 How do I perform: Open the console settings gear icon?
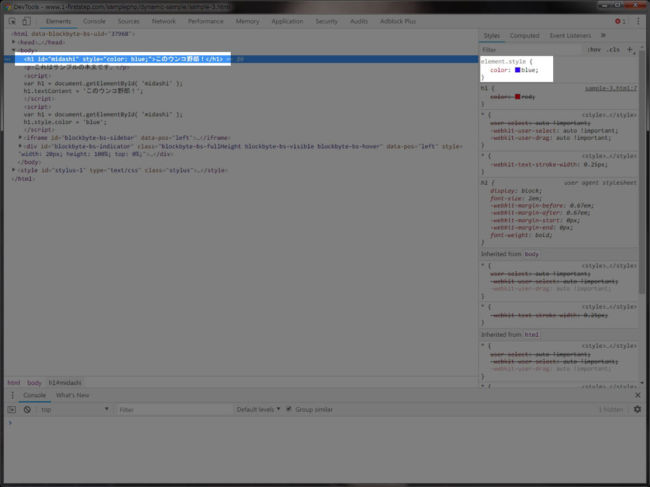(x=638, y=409)
